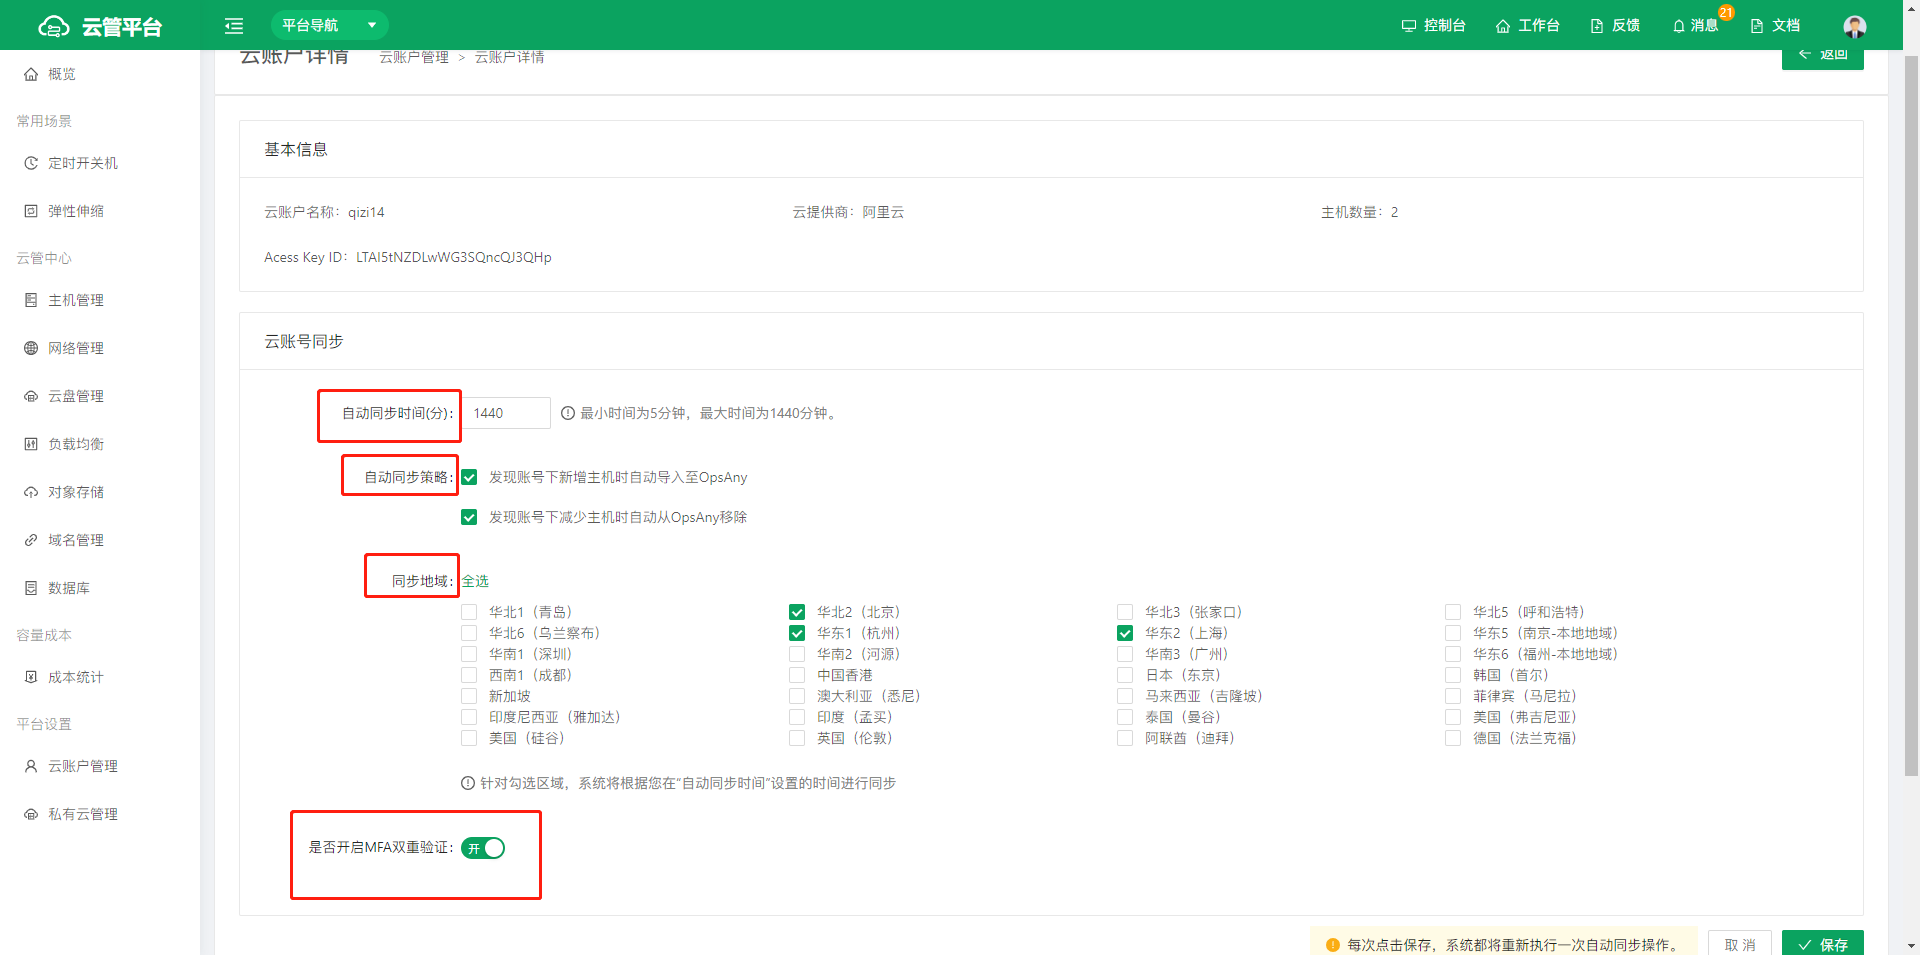The height and width of the screenshot is (955, 1920).
Task: Uncheck 发现账号下减少主机时自动从OpsAny移除
Action: (x=469, y=517)
